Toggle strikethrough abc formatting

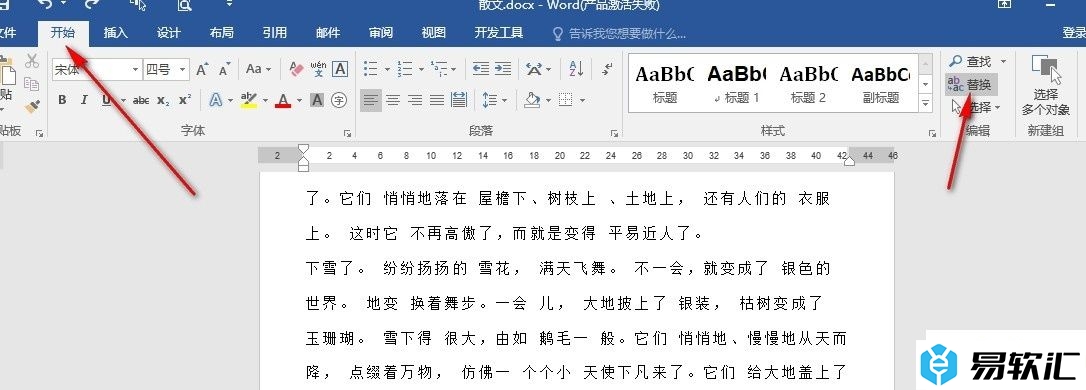[x=141, y=100]
